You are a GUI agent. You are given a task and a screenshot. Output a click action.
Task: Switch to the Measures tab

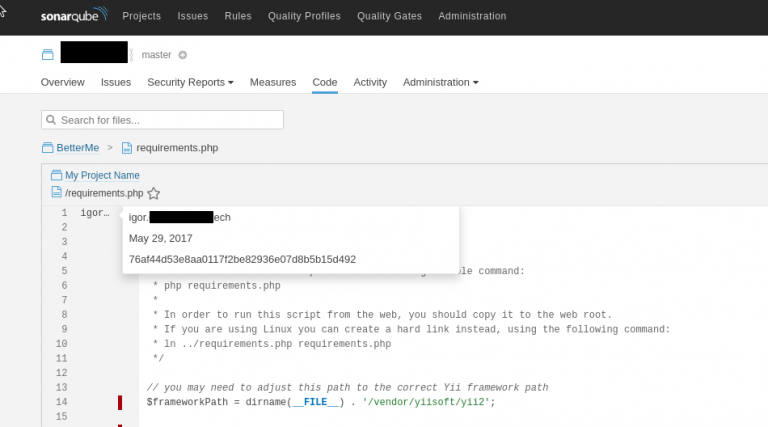pyautogui.click(x=272, y=82)
